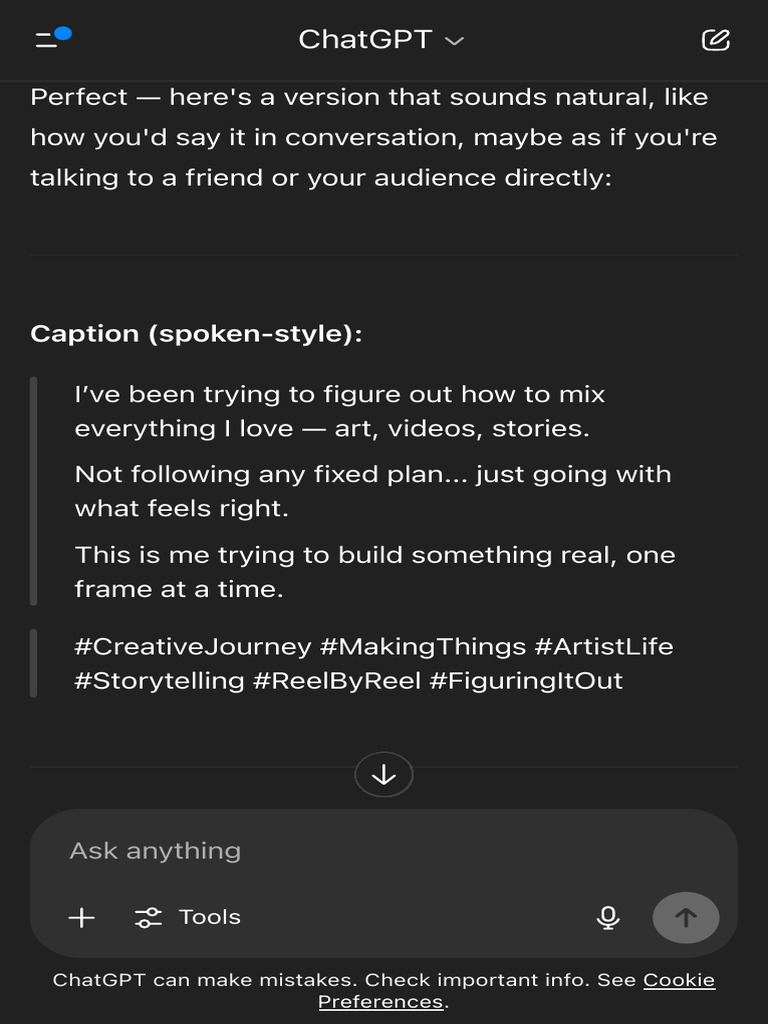Tap the scroll-to-bottom arrow button
Image resolution: width=768 pixels, height=1024 pixels.
384,775
